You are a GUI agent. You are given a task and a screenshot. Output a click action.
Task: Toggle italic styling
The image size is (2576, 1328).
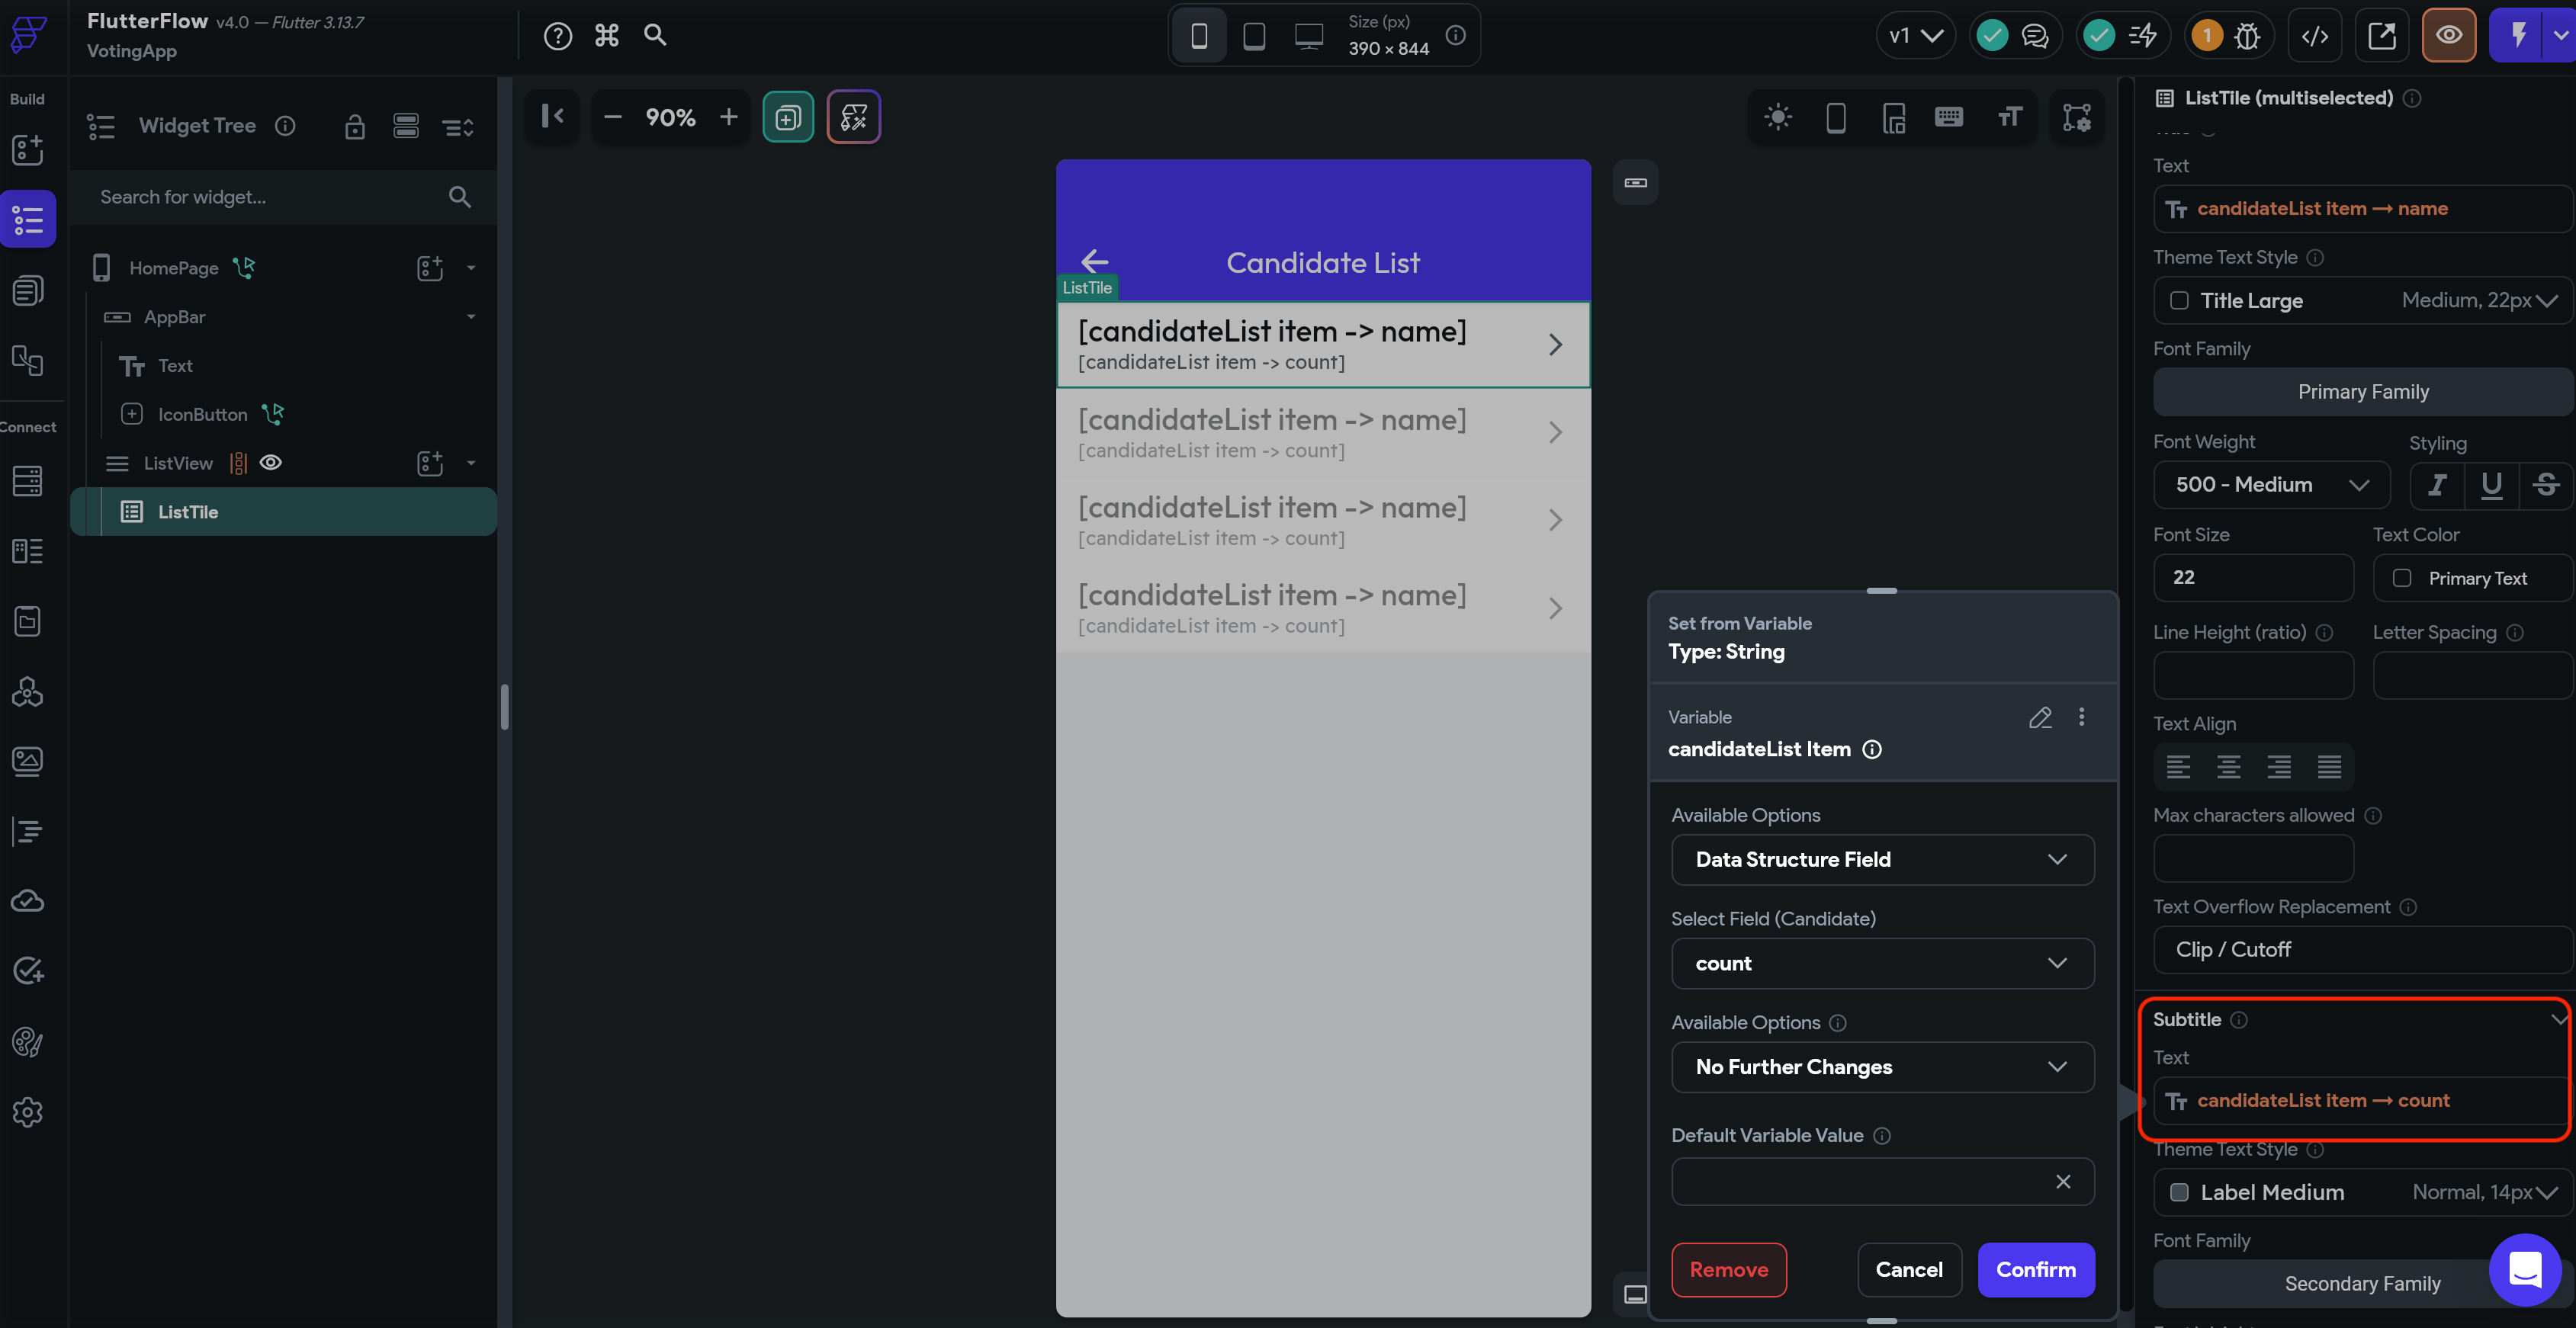pyautogui.click(x=2437, y=485)
